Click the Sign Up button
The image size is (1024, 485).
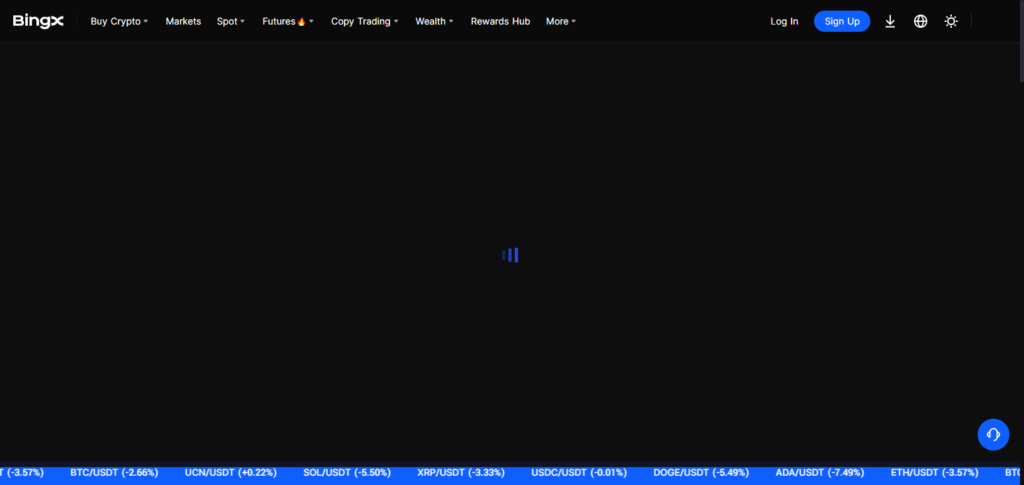pos(841,21)
